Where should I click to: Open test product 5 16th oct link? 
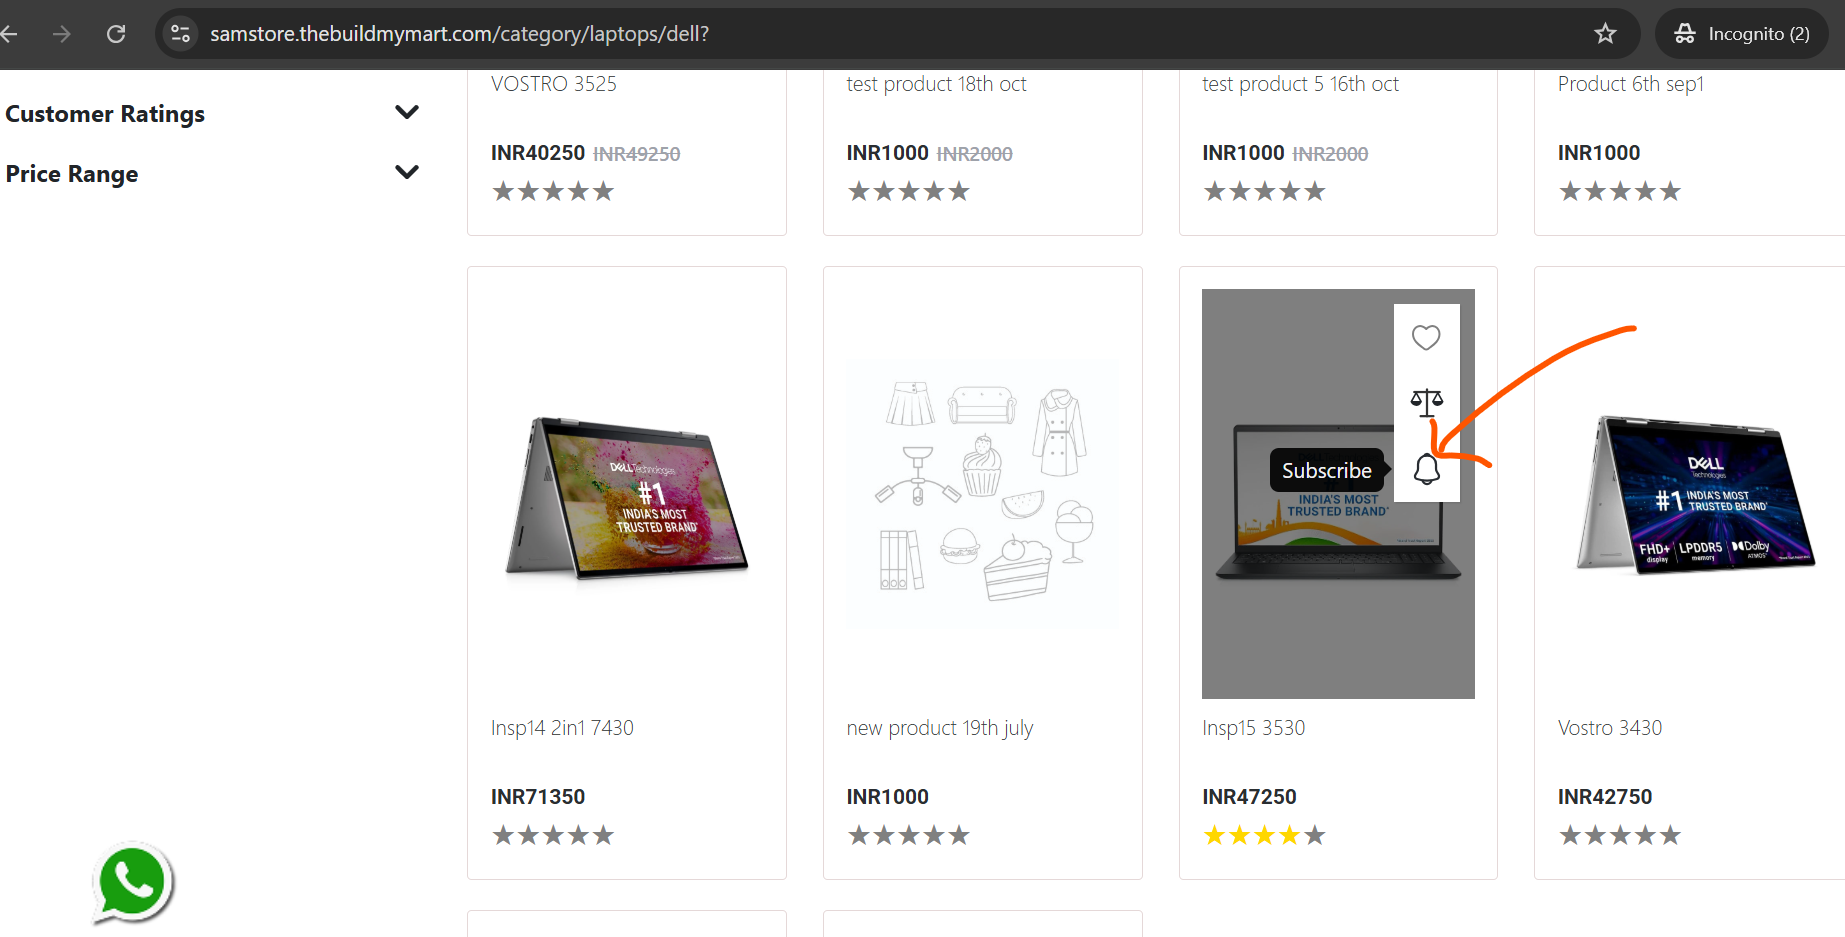[x=1300, y=84]
